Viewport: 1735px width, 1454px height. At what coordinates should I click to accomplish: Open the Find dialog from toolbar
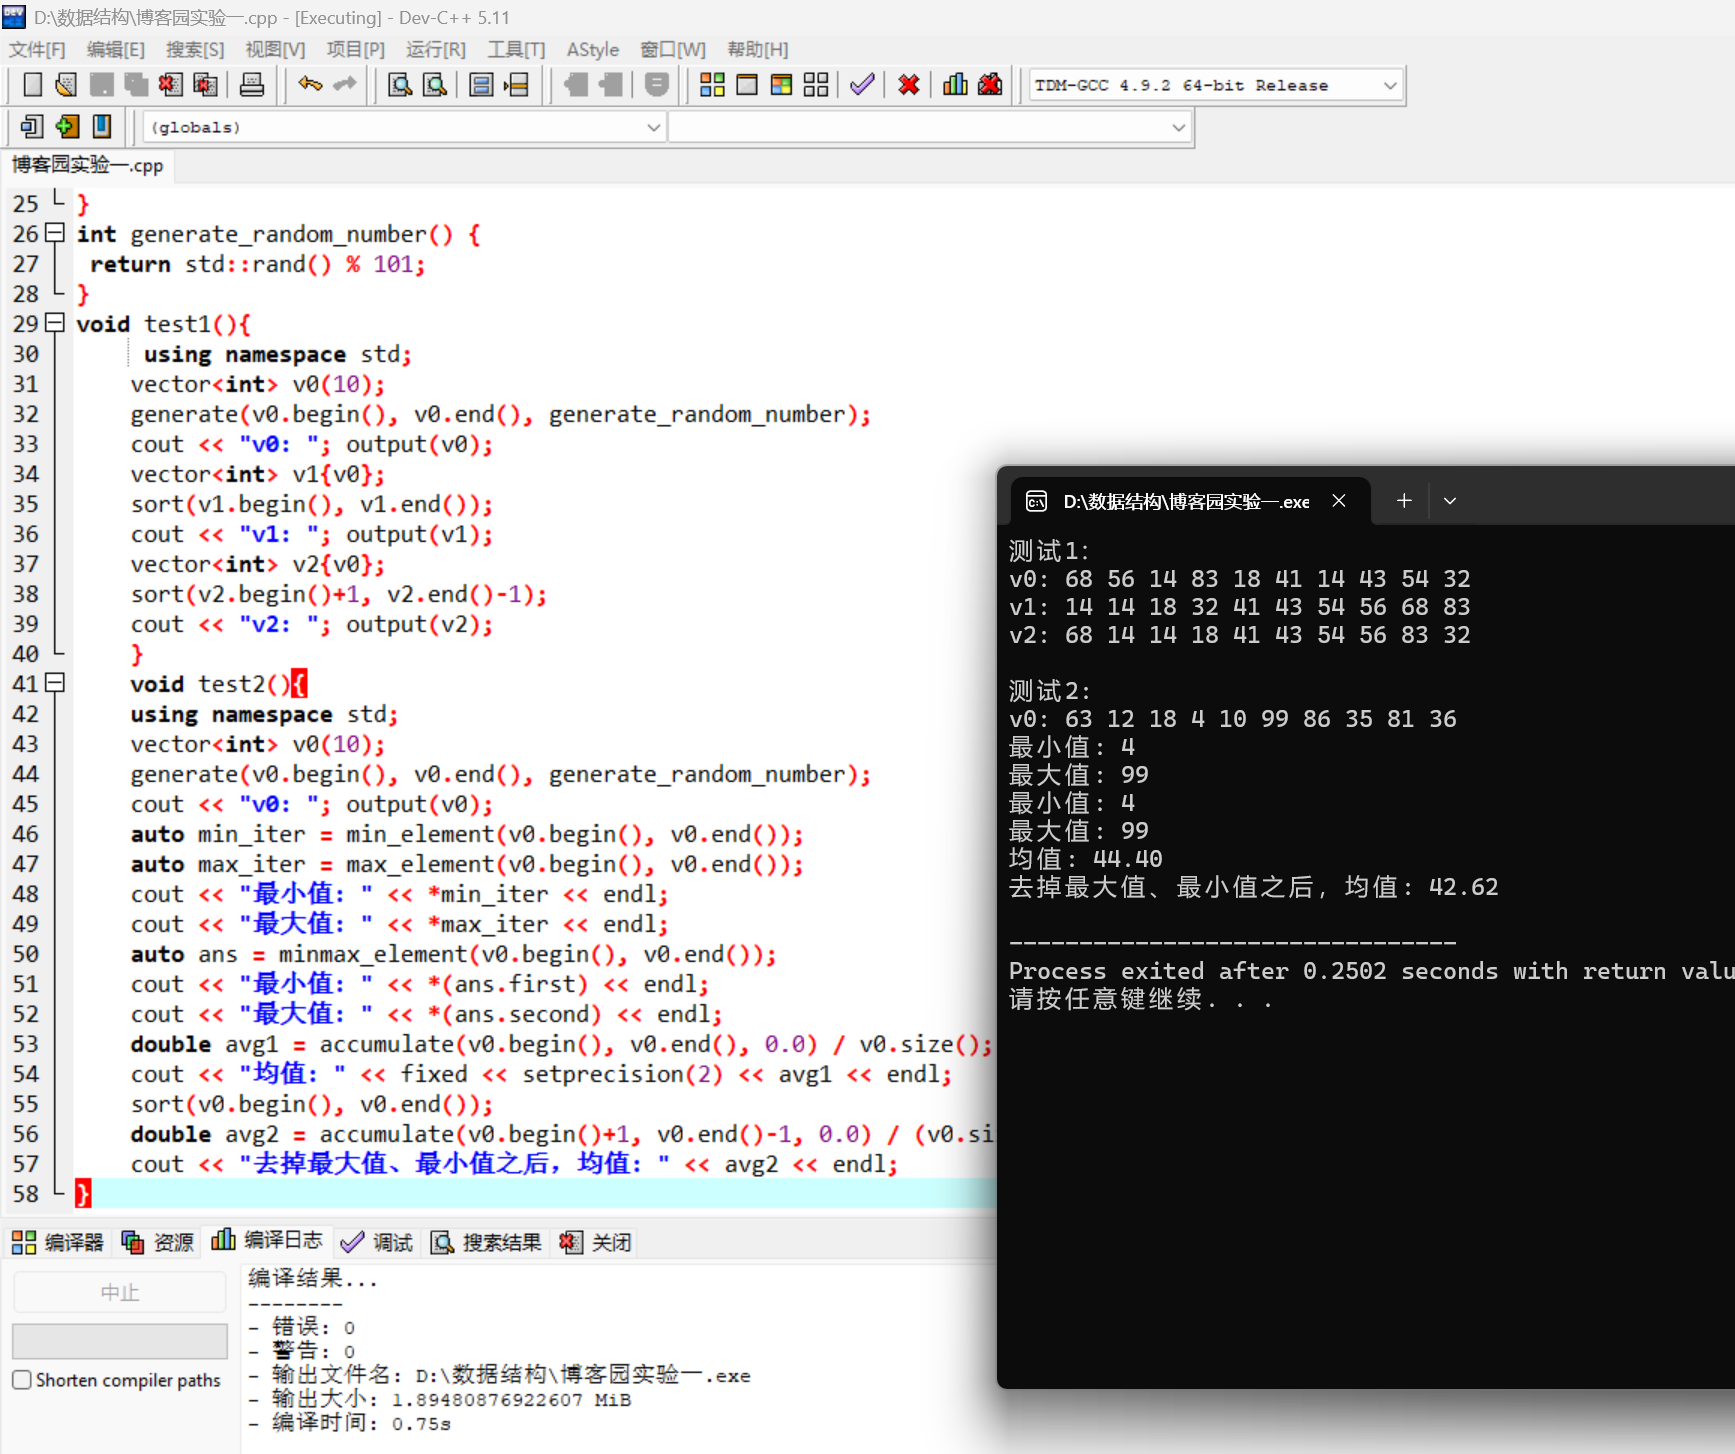coord(400,85)
